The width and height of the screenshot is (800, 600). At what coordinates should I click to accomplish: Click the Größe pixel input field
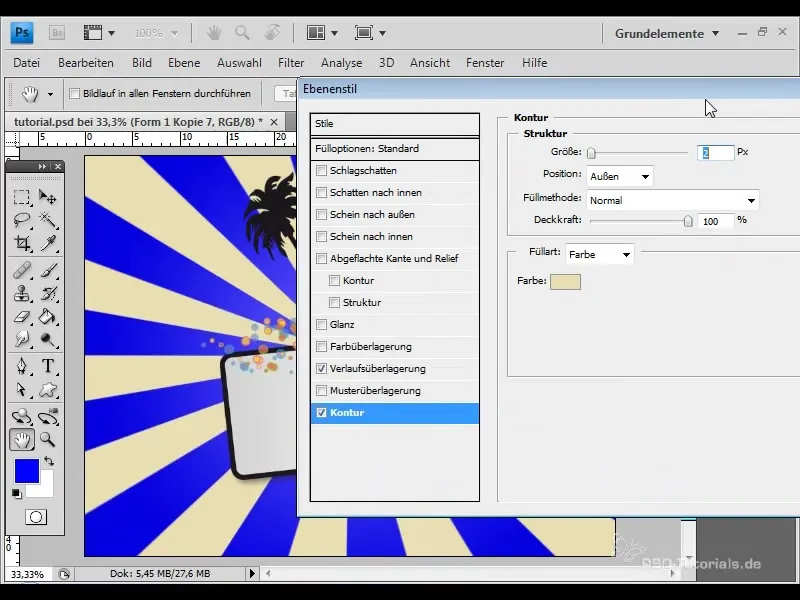(x=715, y=153)
